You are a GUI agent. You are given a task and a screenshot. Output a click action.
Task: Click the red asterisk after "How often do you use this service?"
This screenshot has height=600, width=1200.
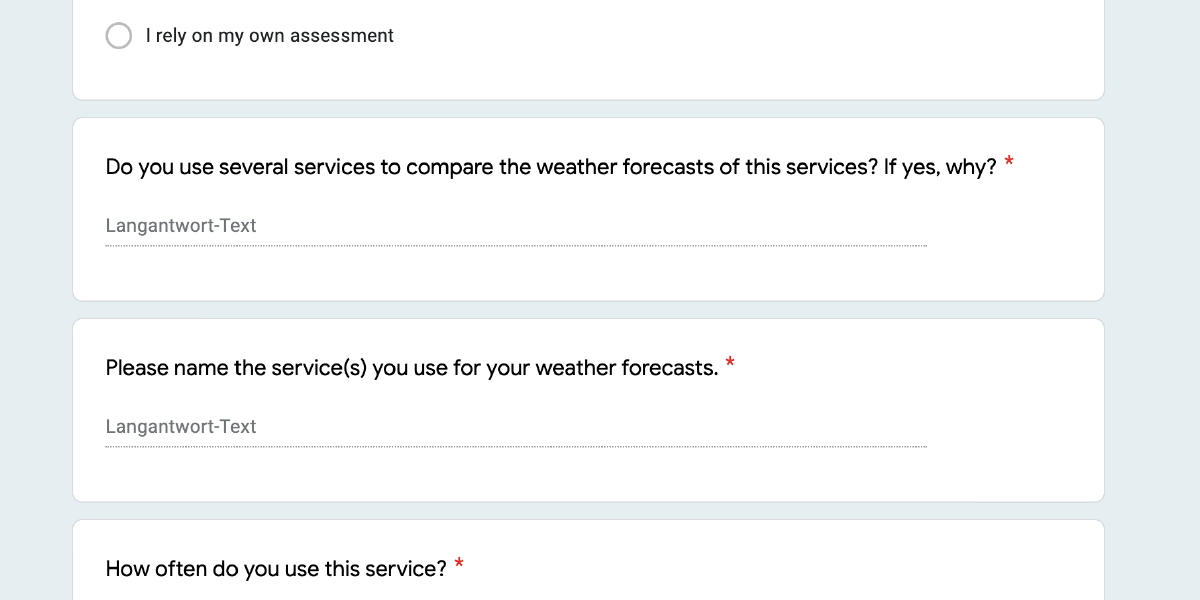tap(459, 564)
